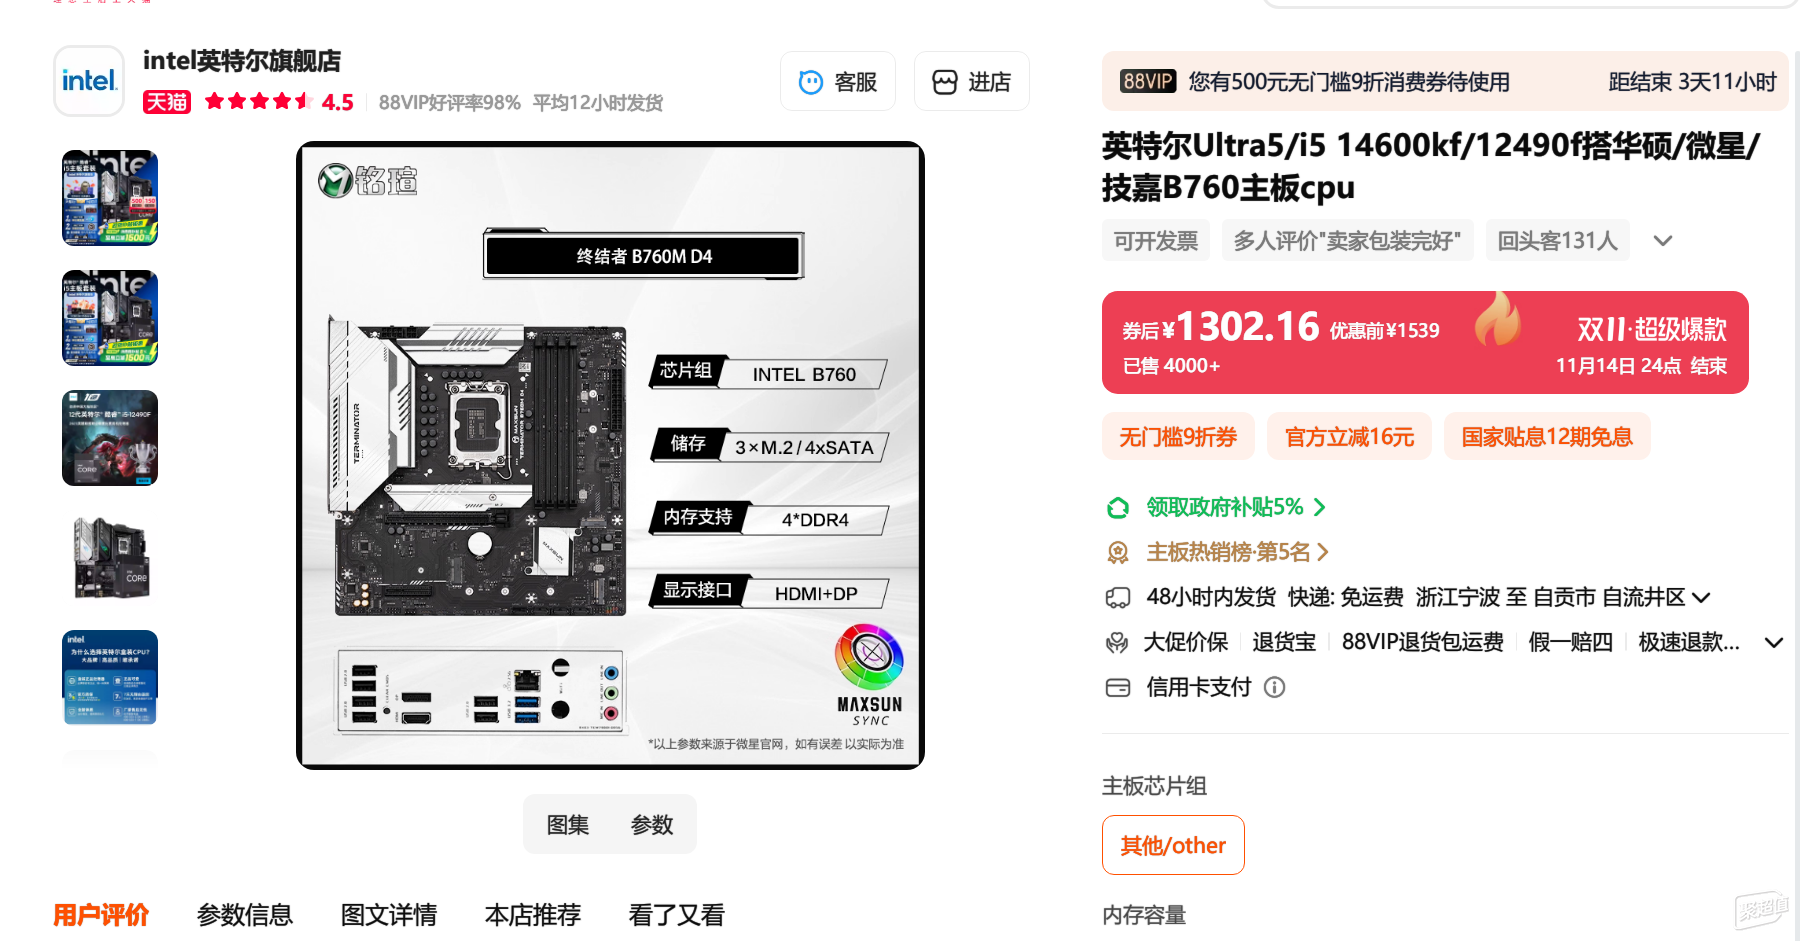This screenshot has width=1800, height=941.
Task: Click the 88VIP badge in coupon banner
Action: coord(1148,81)
